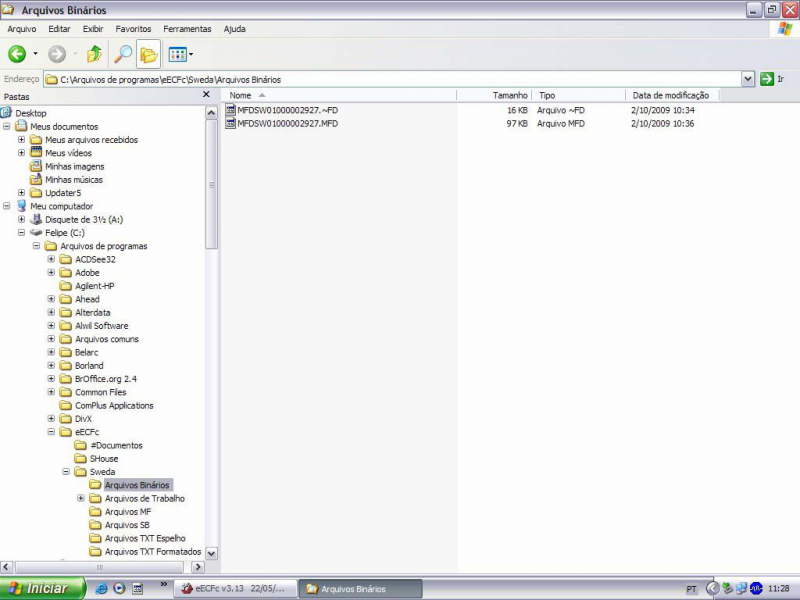Image resolution: width=800 pixels, height=600 pixels.
Task: Select file MFDSW01000002927.MFD
Action: click(x=287, y=124)
